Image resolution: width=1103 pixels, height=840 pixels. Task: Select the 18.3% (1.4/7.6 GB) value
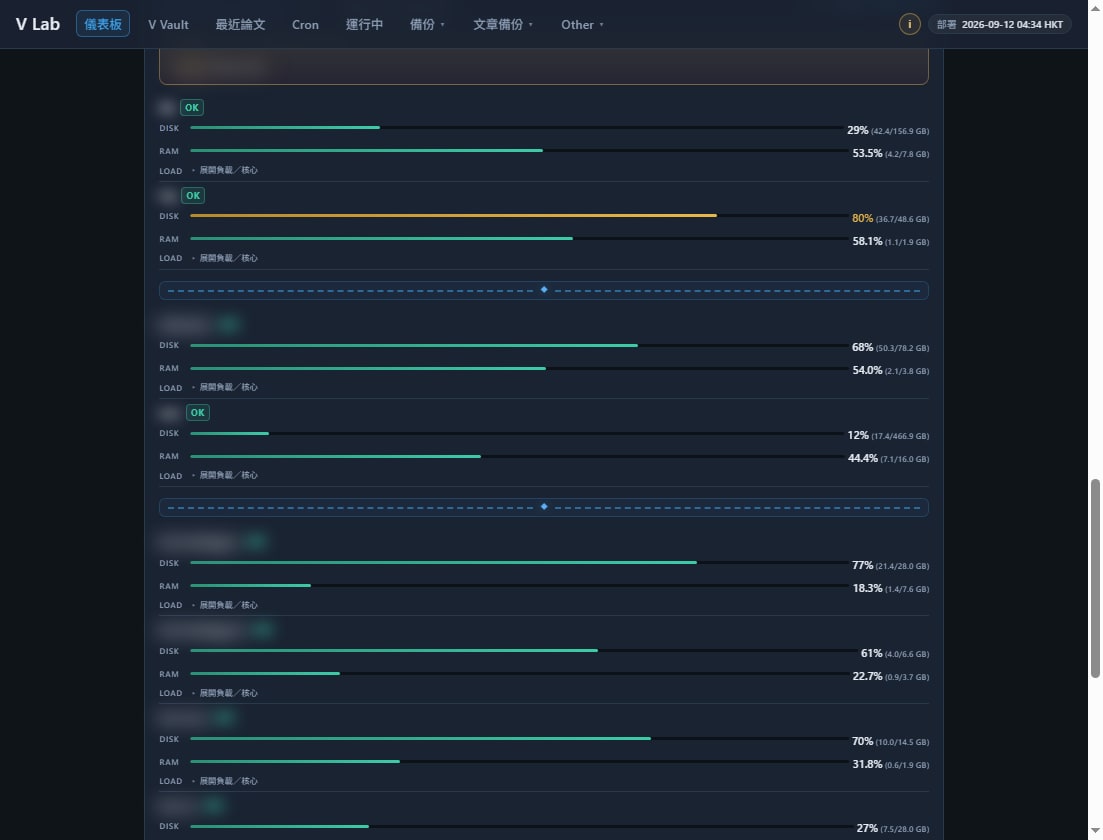click(891, 588)
